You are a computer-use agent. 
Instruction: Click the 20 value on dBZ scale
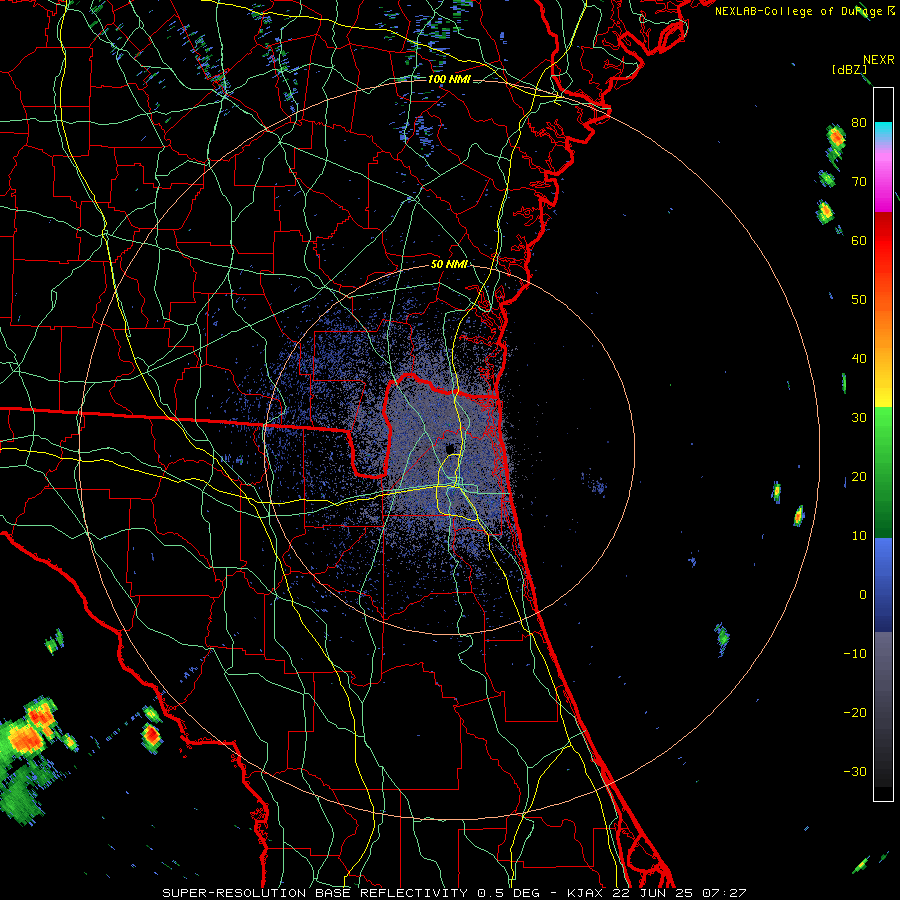859,476
